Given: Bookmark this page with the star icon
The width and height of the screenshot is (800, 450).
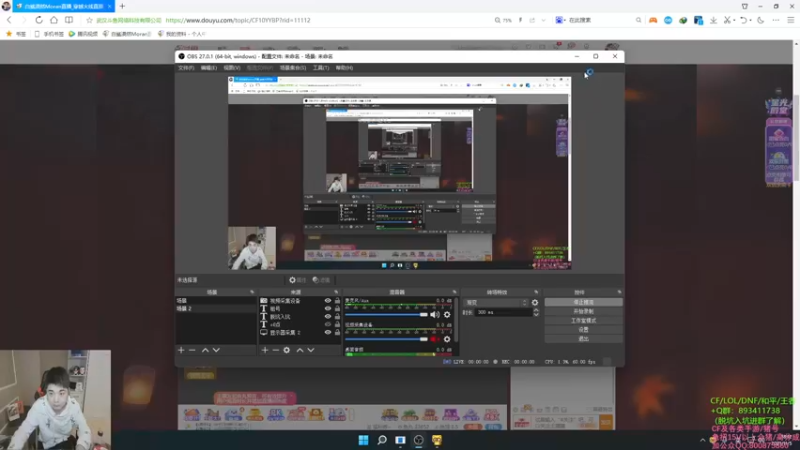Looking at the screenshot, I should 89,20.
